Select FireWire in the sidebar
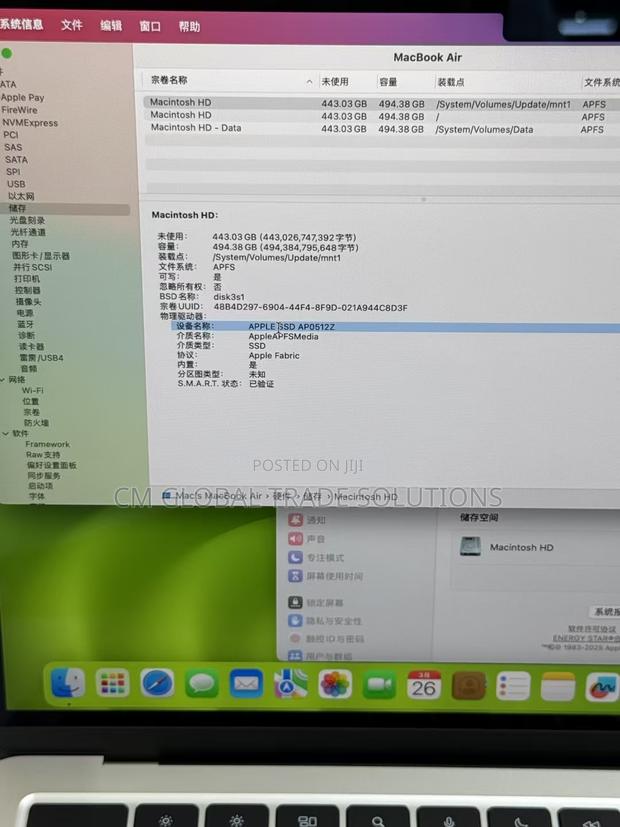620x827 pixels. (x=20, y=110)
